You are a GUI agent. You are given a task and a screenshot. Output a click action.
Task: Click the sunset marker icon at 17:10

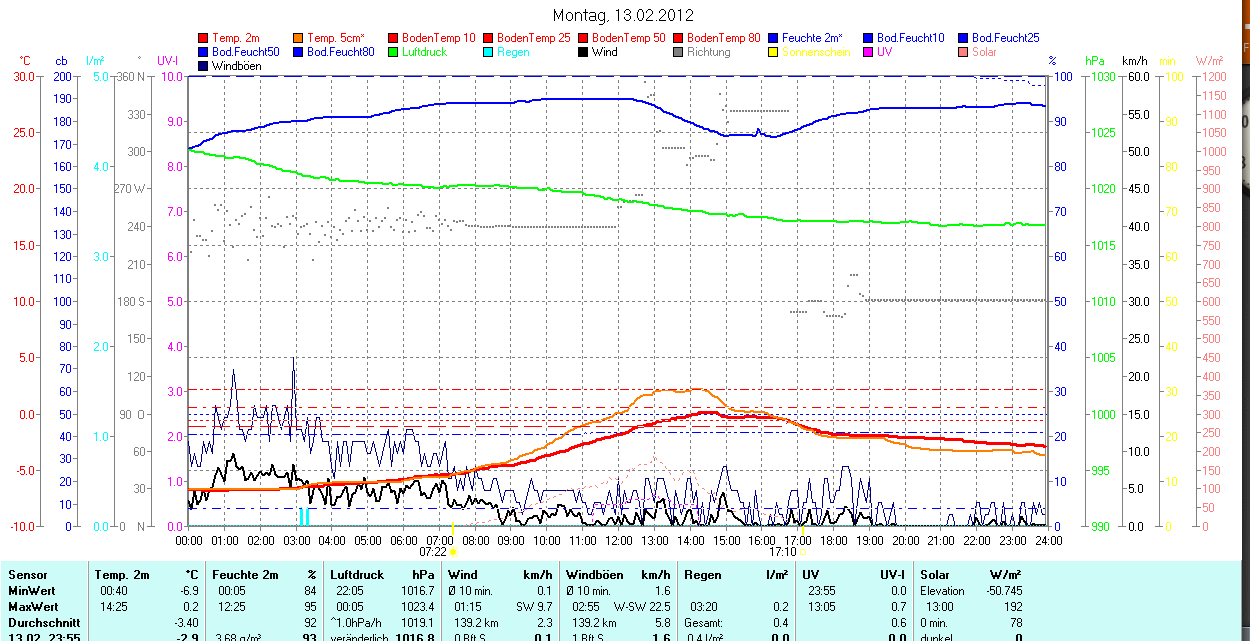tap(802, 551)
